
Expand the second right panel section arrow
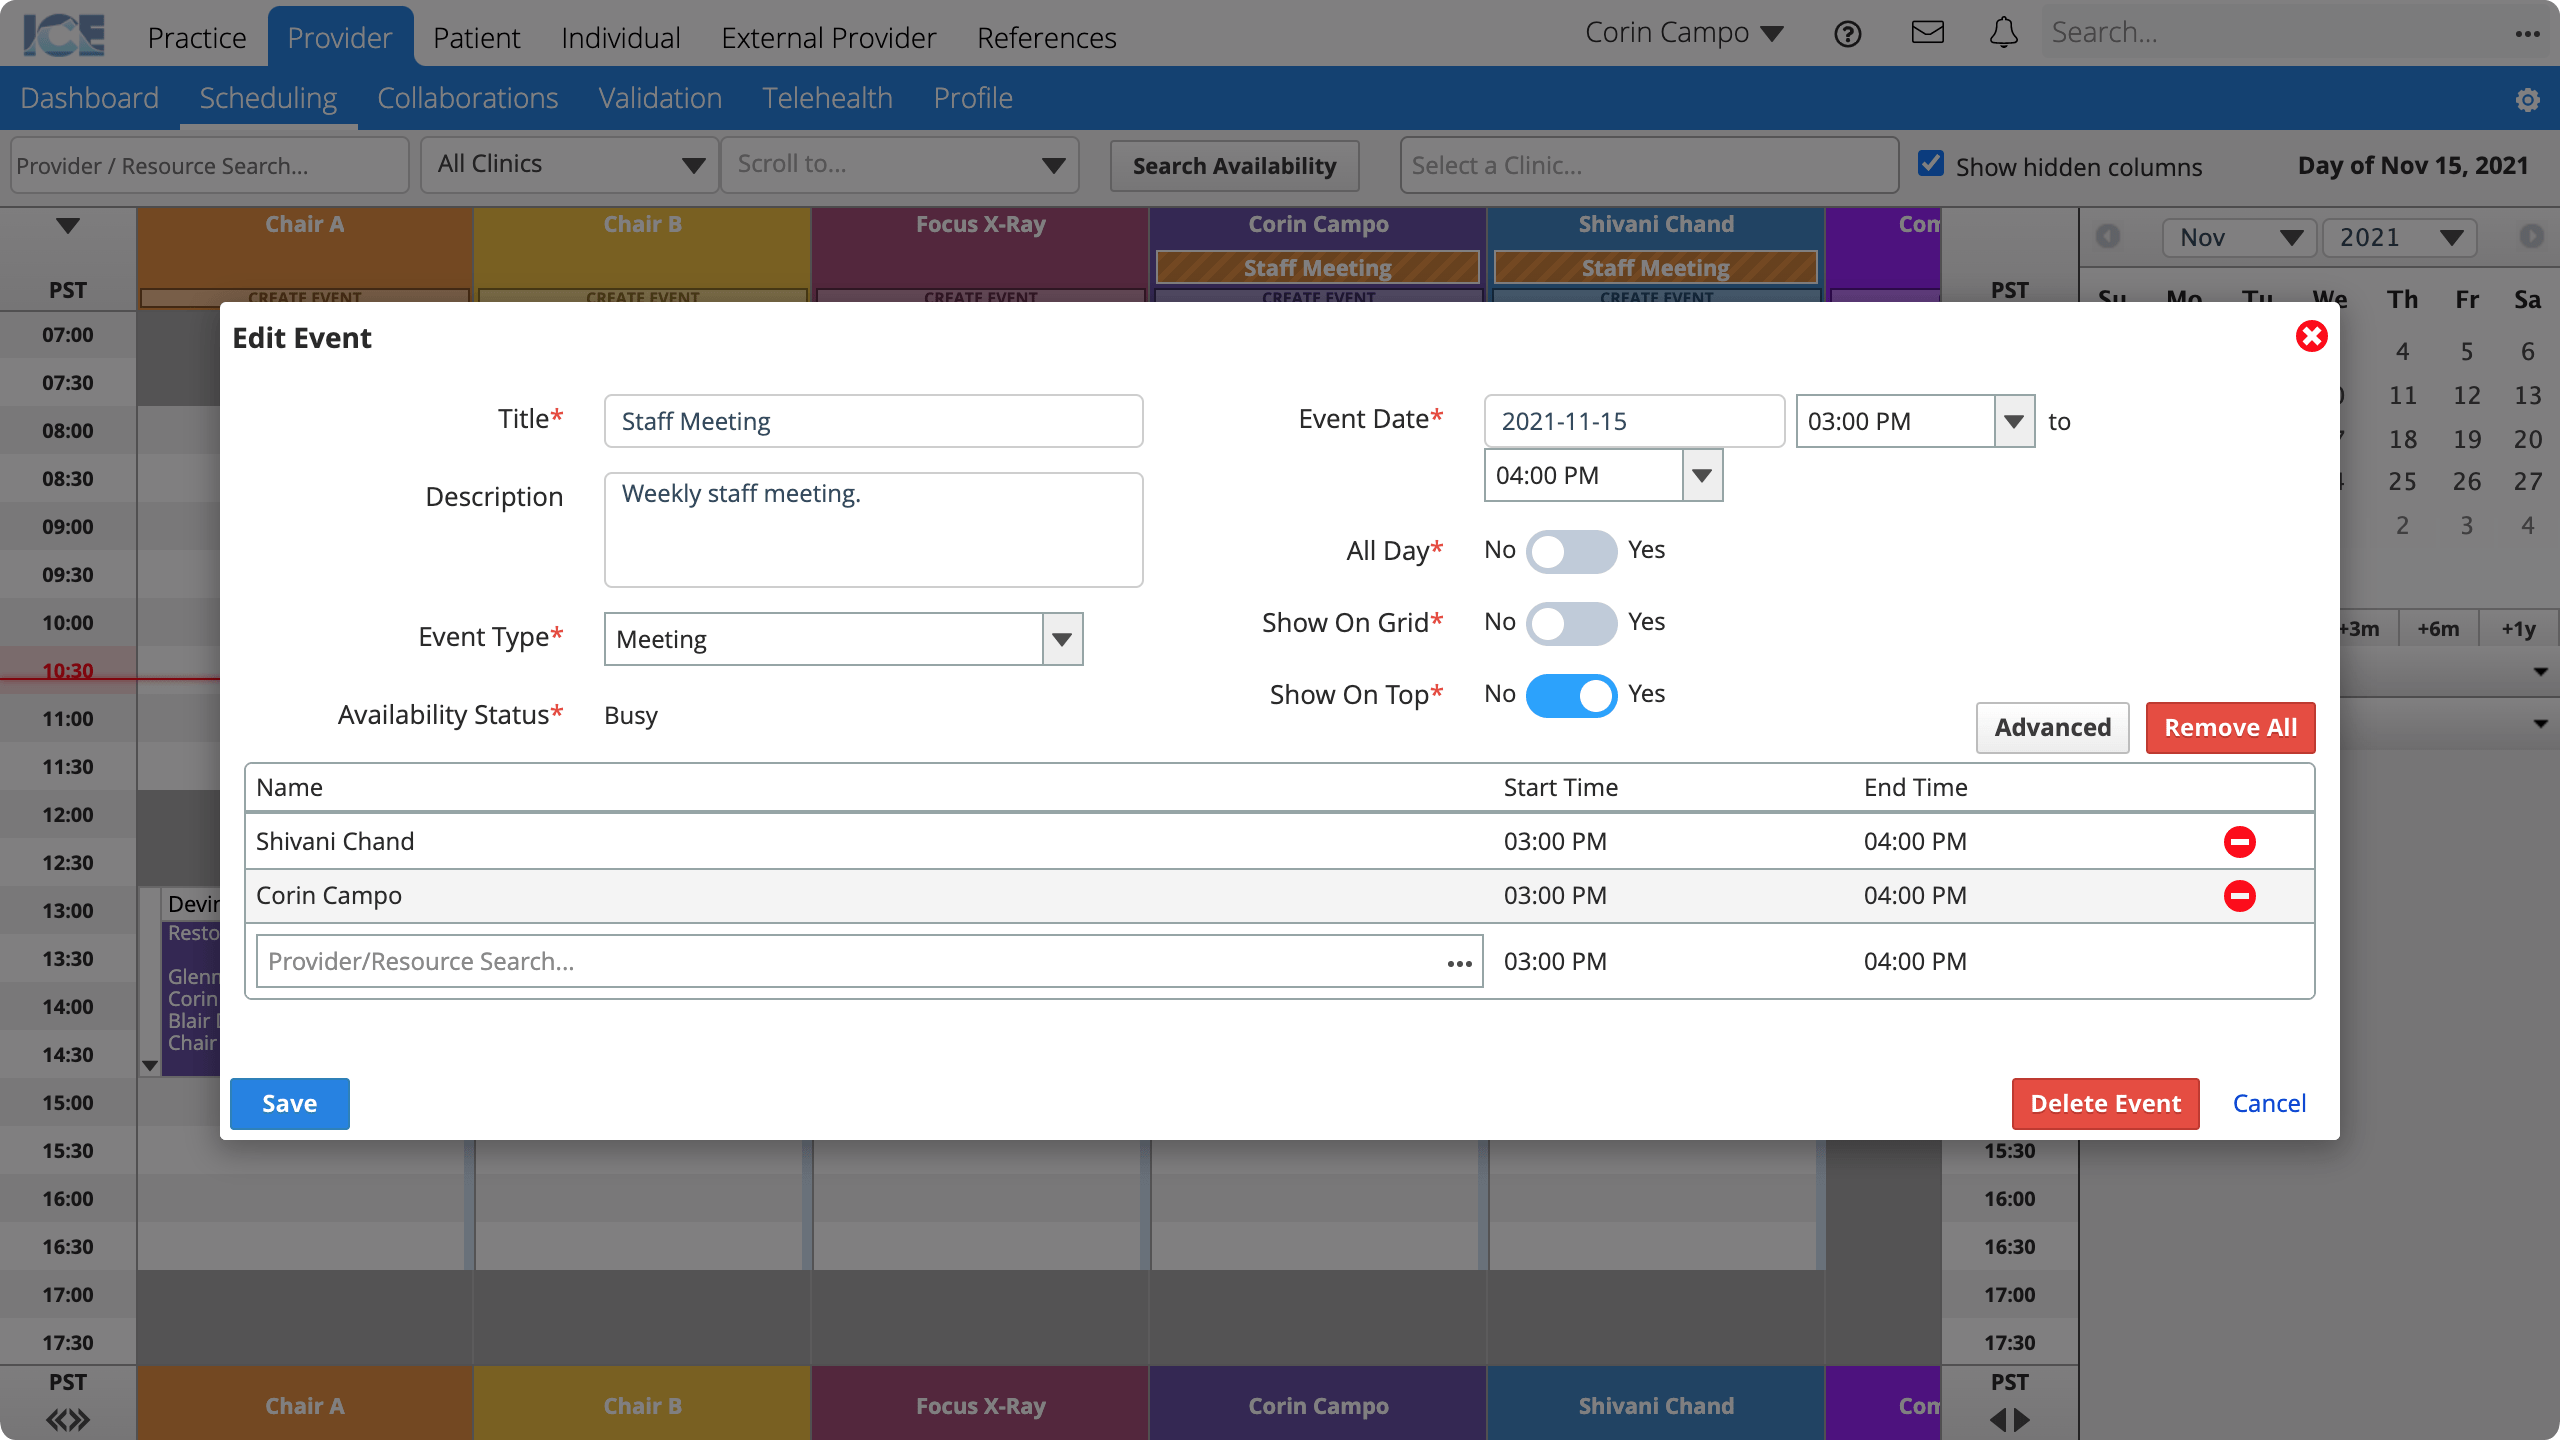pos(2540,723)
